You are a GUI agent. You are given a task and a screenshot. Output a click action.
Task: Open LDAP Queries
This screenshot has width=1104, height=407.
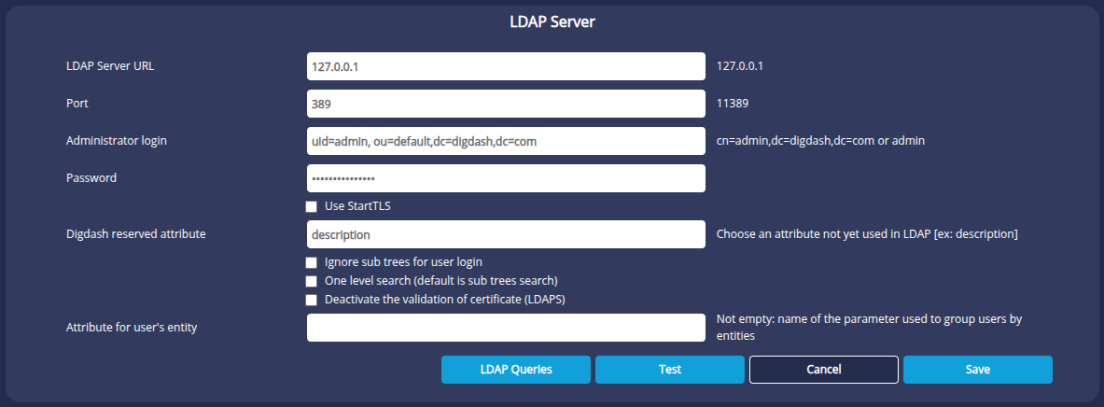(516, 369)
